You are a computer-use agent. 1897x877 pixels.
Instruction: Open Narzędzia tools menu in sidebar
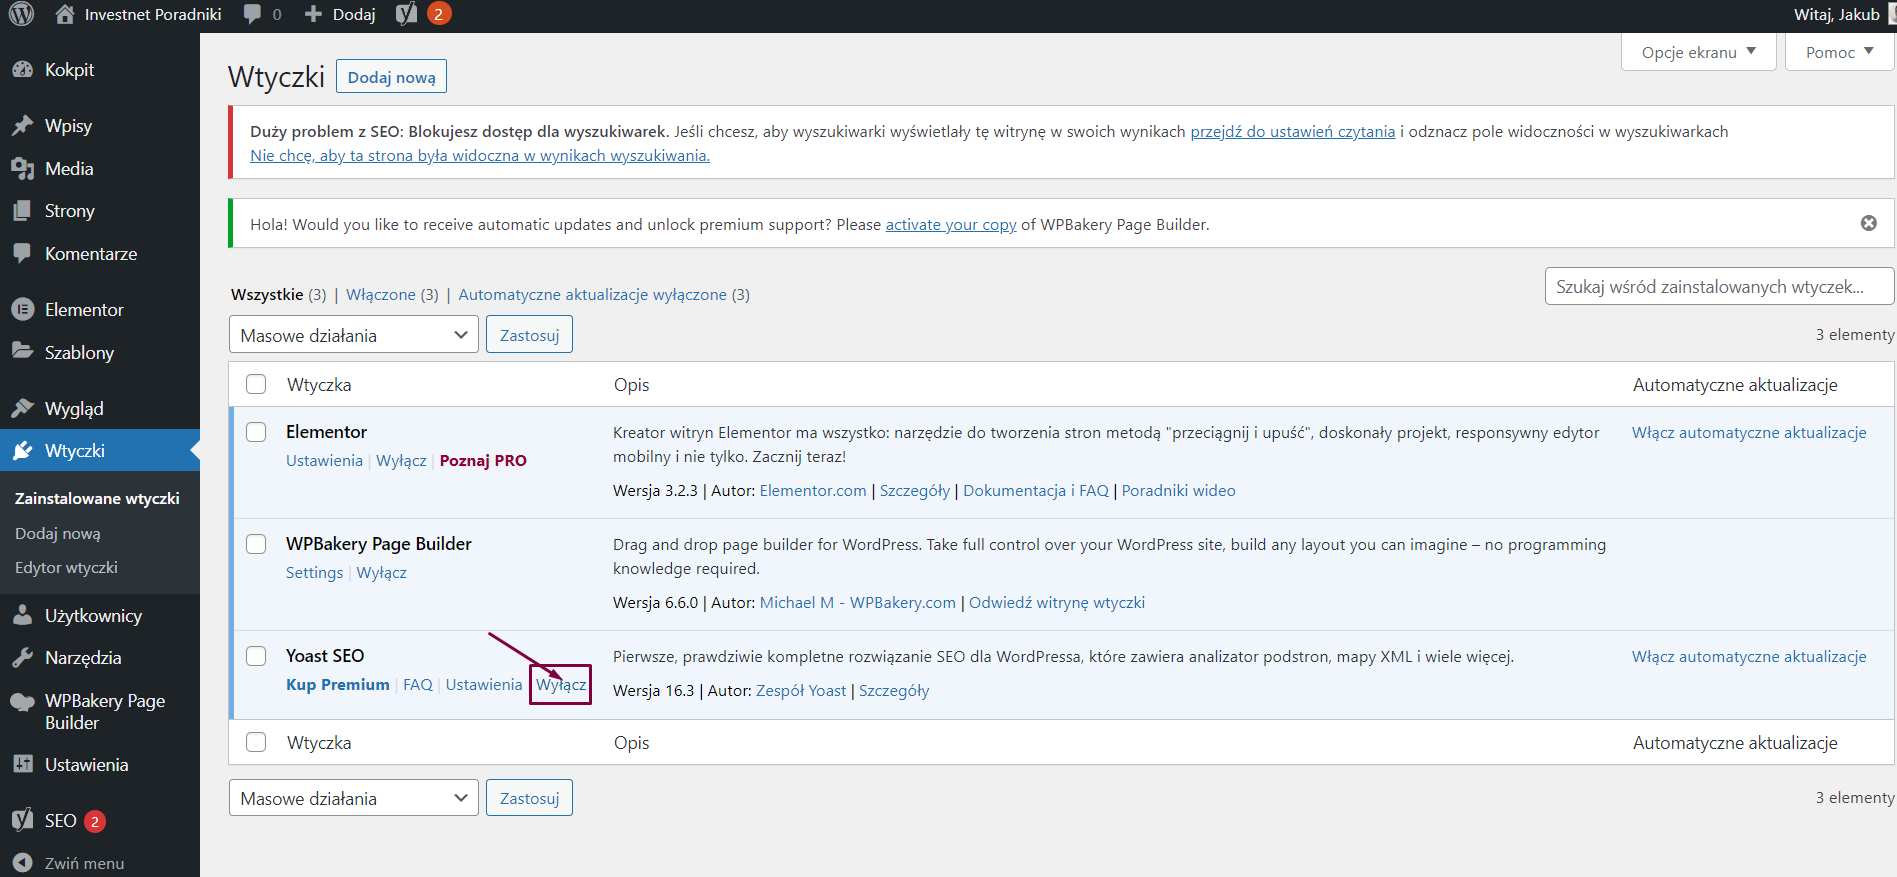tap(83, 658)
